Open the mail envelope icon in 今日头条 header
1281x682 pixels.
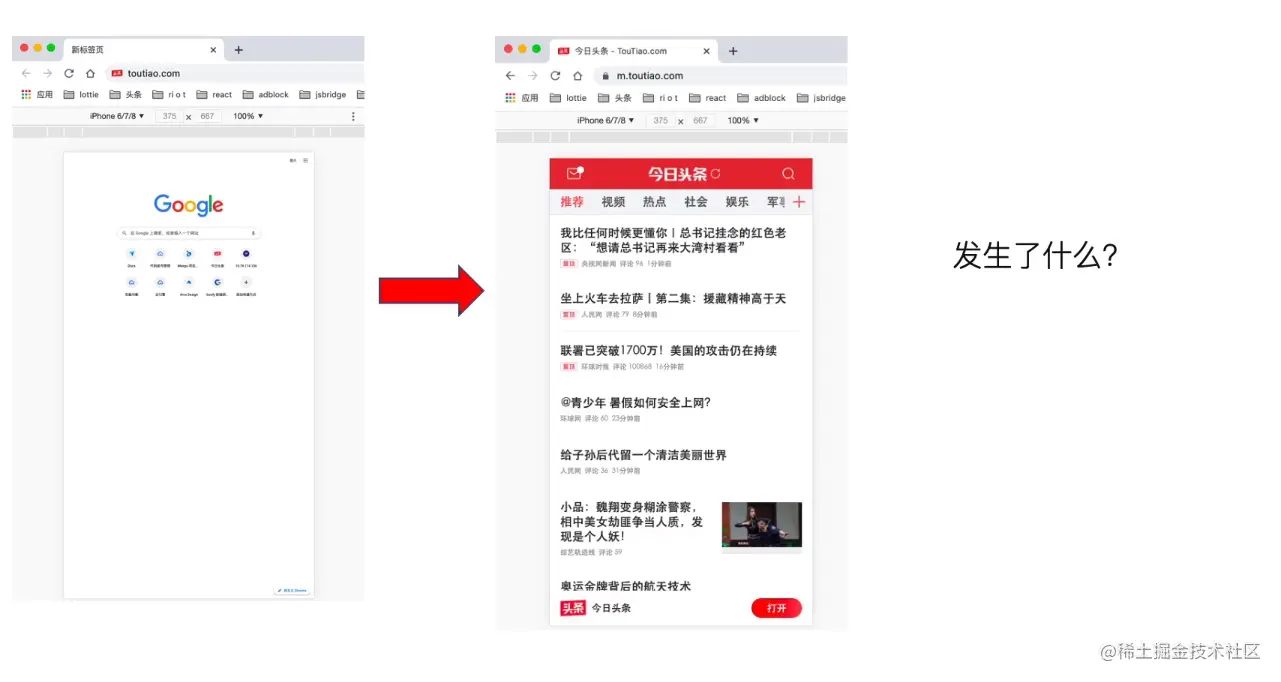[x=574, y=173]
